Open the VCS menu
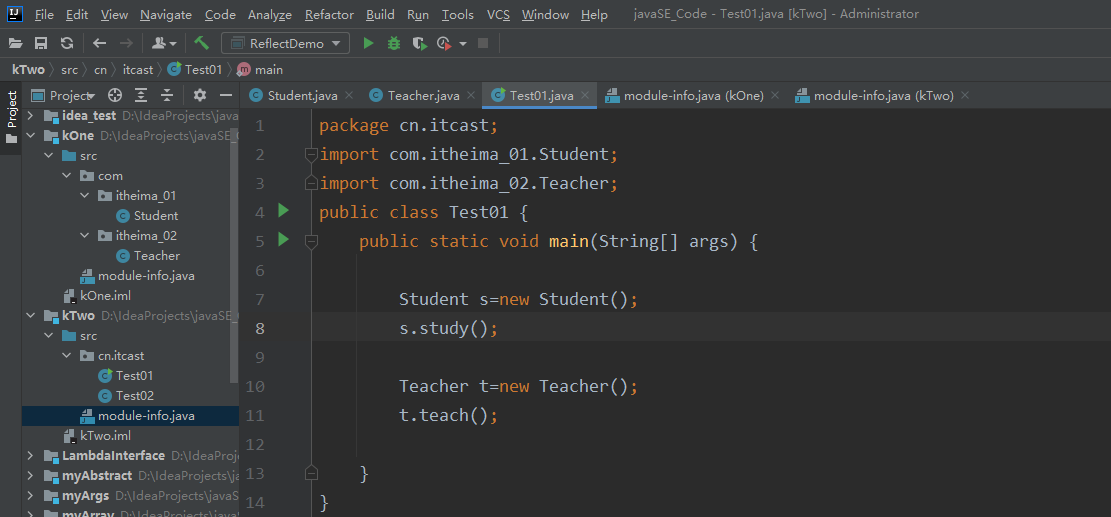This screenshot has width=1111, height=517. [x=498, y=14]
